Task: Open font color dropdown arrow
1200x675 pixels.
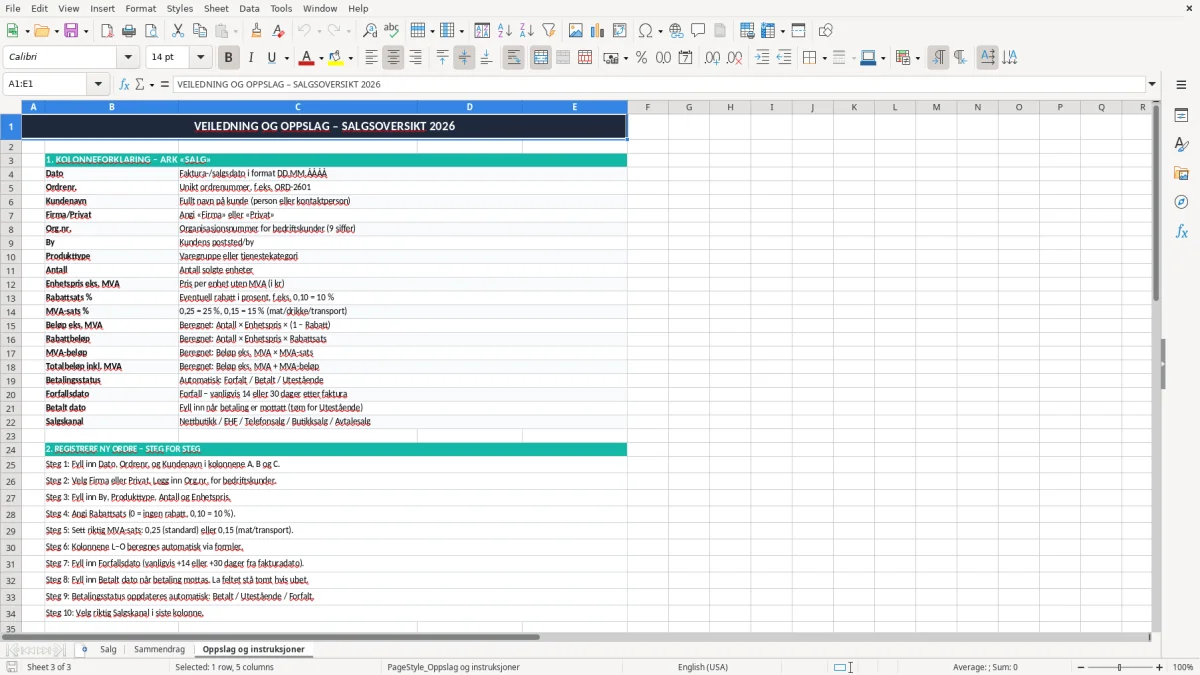Action: pyautogui.click(x=321, y=58)
